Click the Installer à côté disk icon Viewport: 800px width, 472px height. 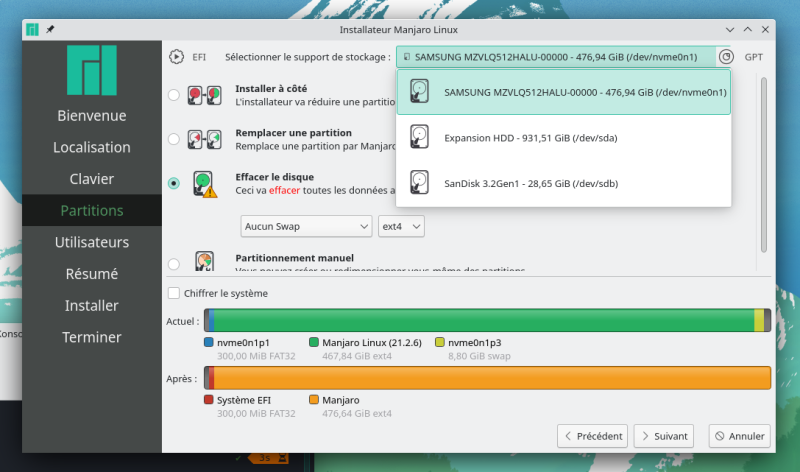[204, 95]
